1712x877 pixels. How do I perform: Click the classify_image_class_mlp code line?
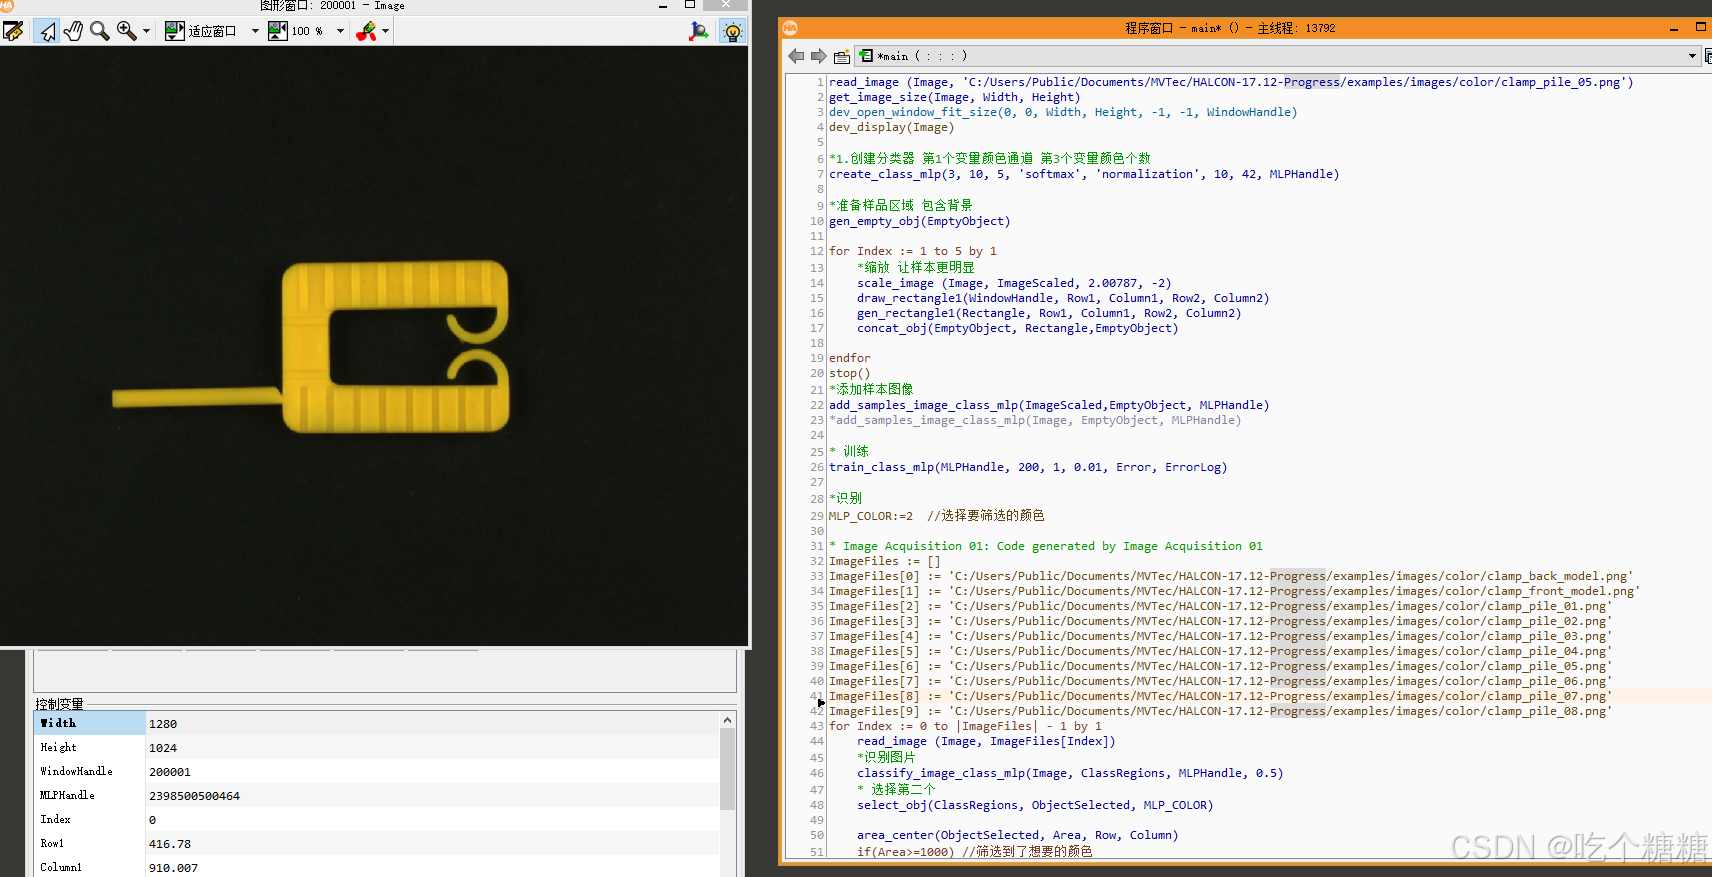(x=1070, y=773)
